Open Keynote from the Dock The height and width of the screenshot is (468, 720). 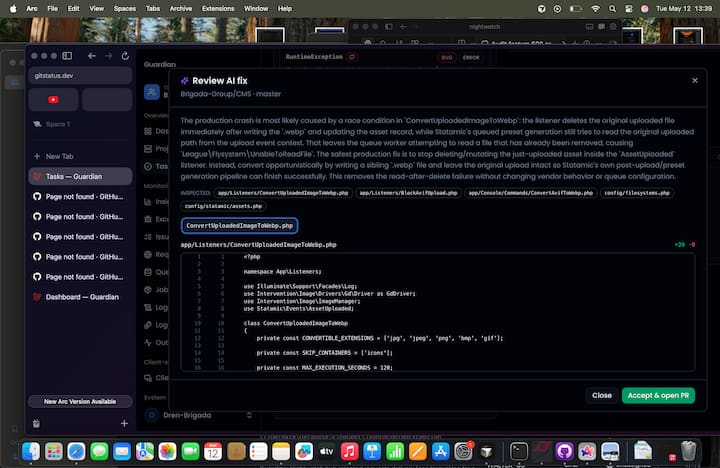tap(372, 451)
